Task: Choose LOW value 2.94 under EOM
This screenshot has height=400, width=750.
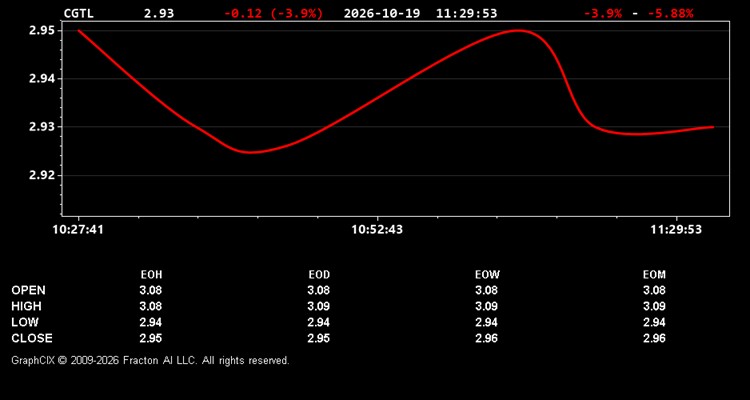Action: coord(654,322)
